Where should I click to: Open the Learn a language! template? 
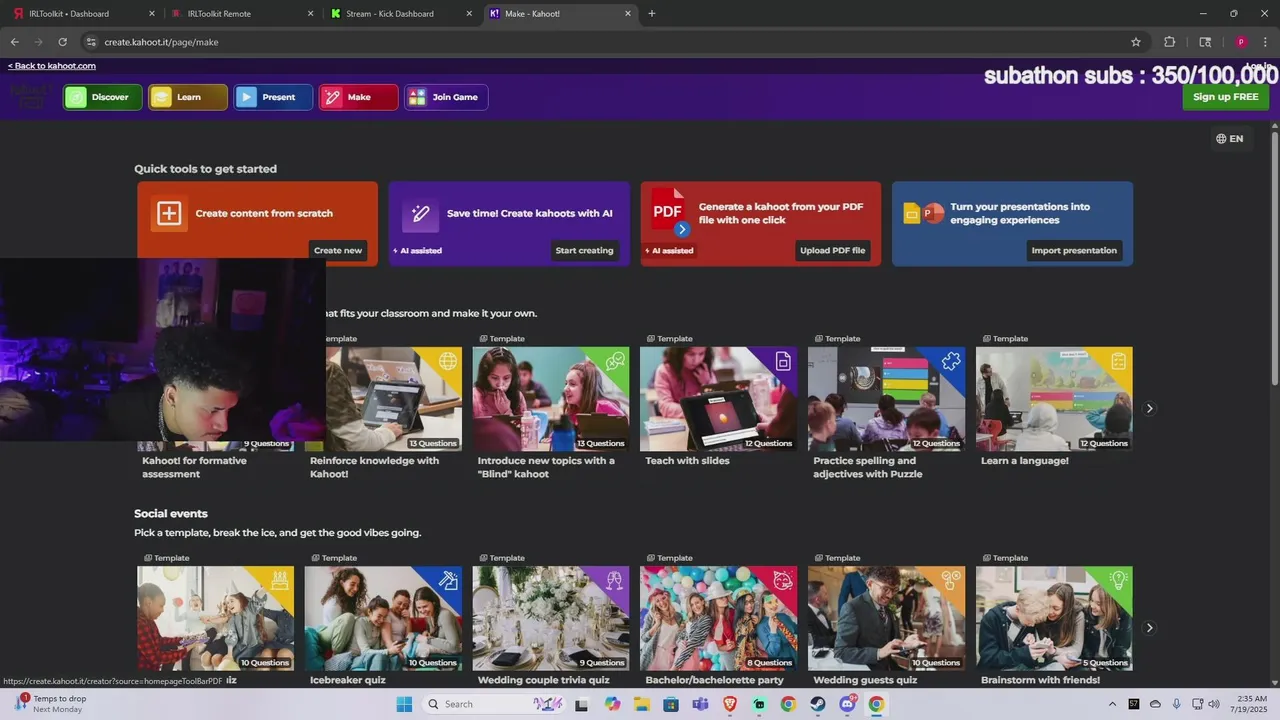pyautogui.click(x=1054, y=399)
